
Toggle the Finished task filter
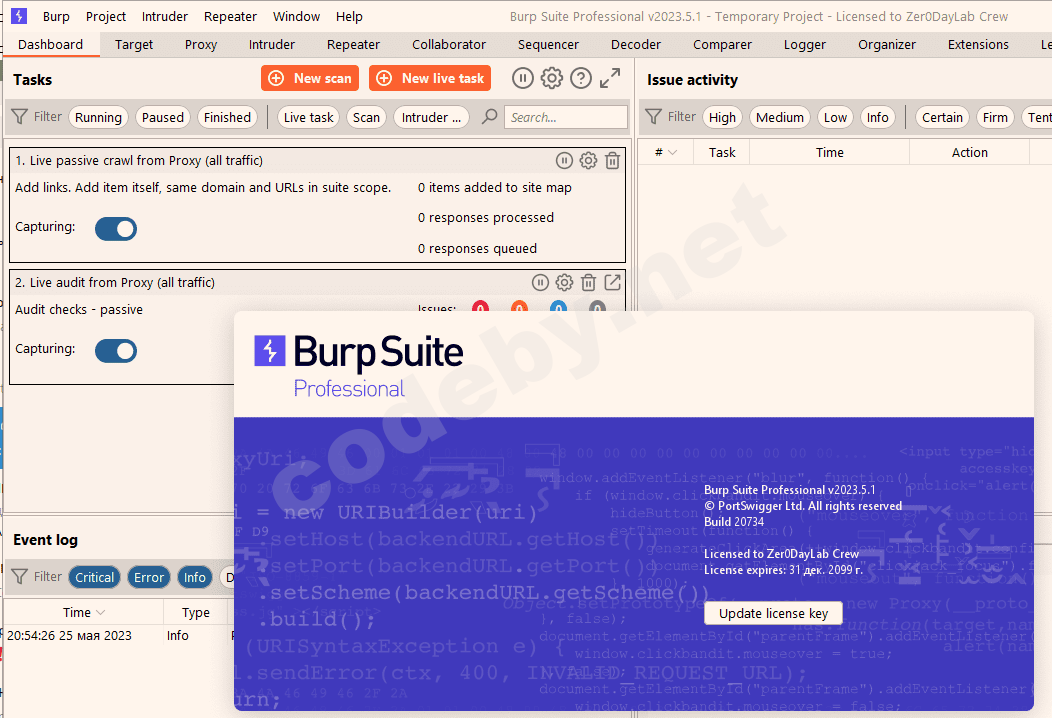tap(227, 117)
